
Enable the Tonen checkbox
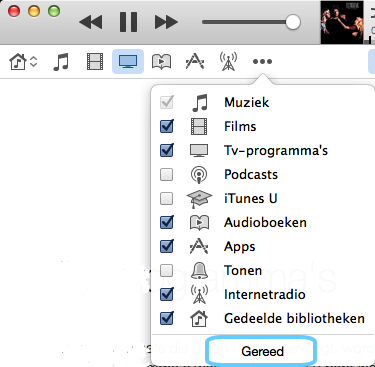(x=166, y=270)
